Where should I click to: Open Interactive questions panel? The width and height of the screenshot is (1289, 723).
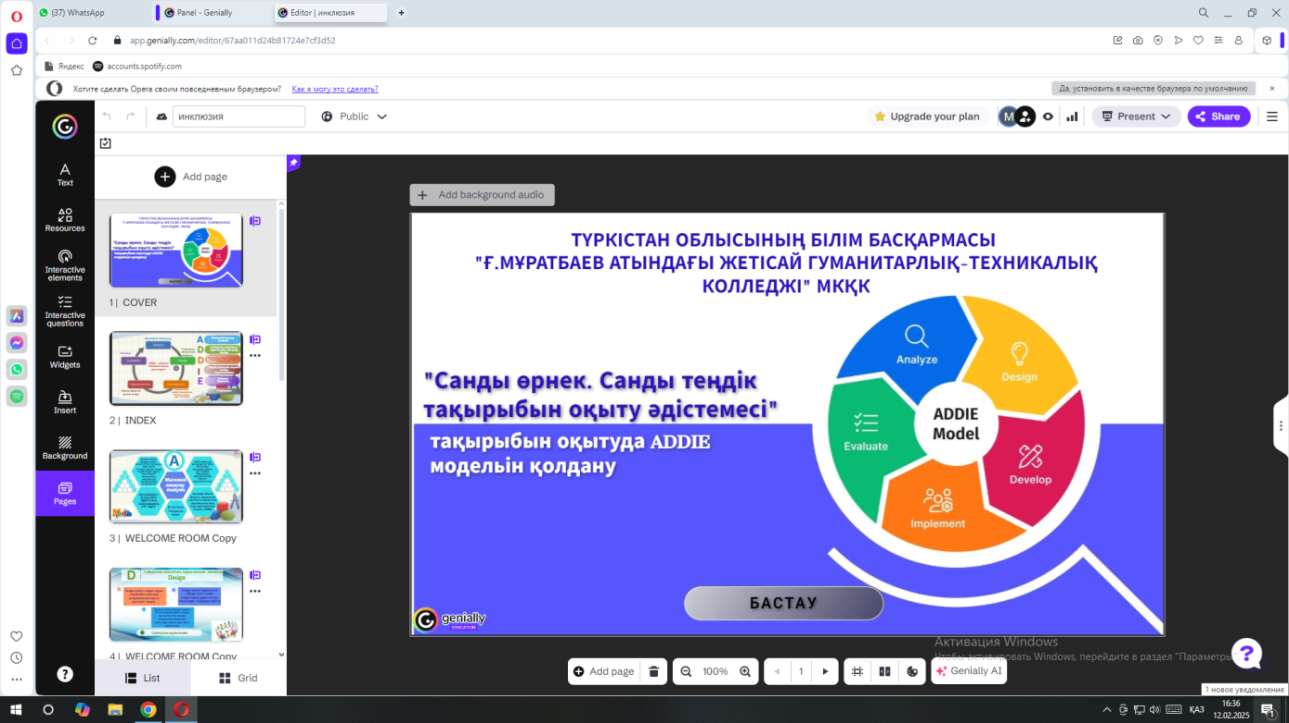[65, 311]
